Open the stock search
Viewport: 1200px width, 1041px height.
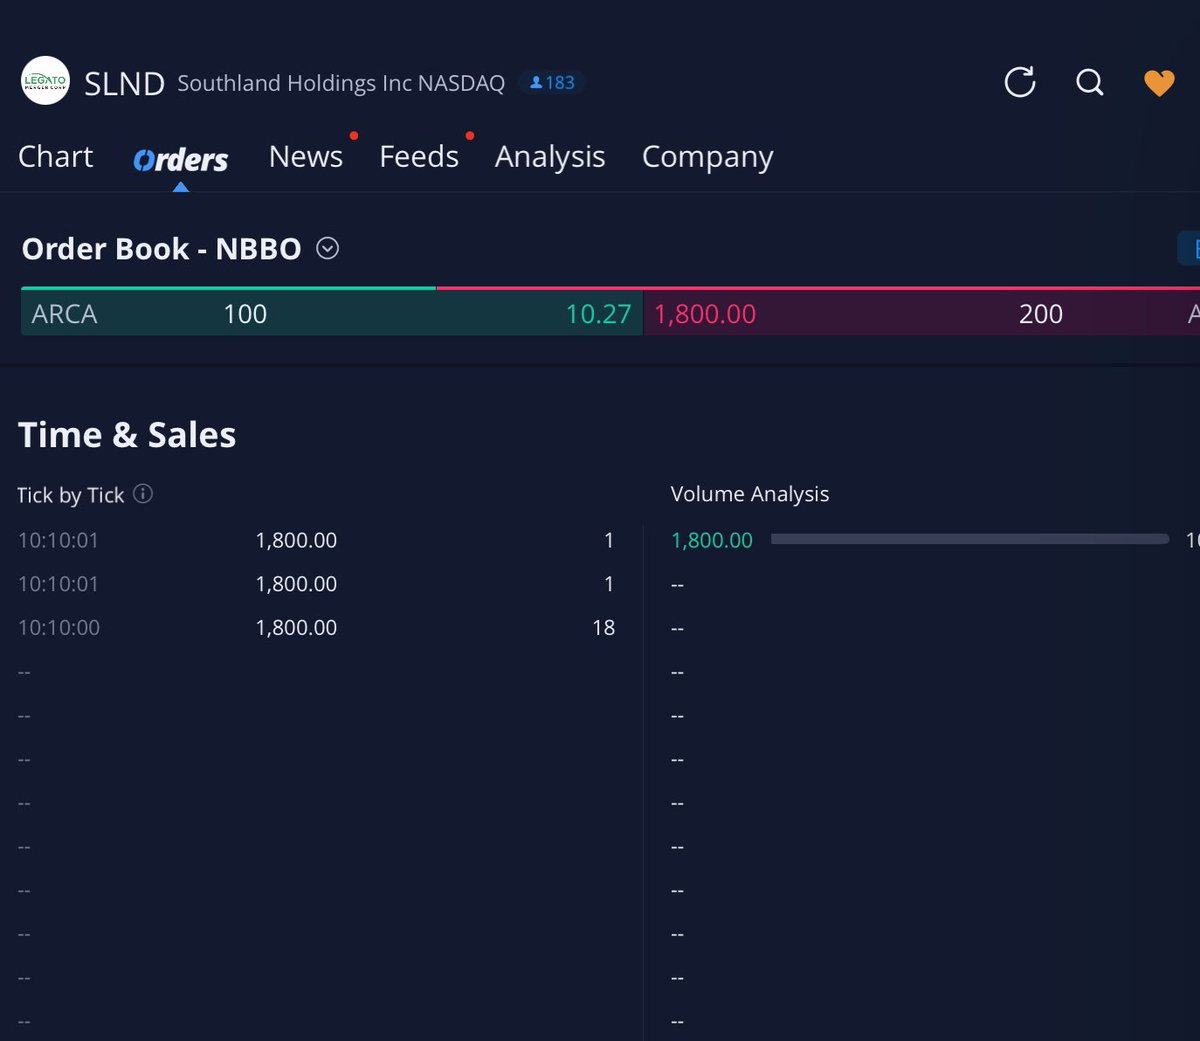pos(1090,82)
